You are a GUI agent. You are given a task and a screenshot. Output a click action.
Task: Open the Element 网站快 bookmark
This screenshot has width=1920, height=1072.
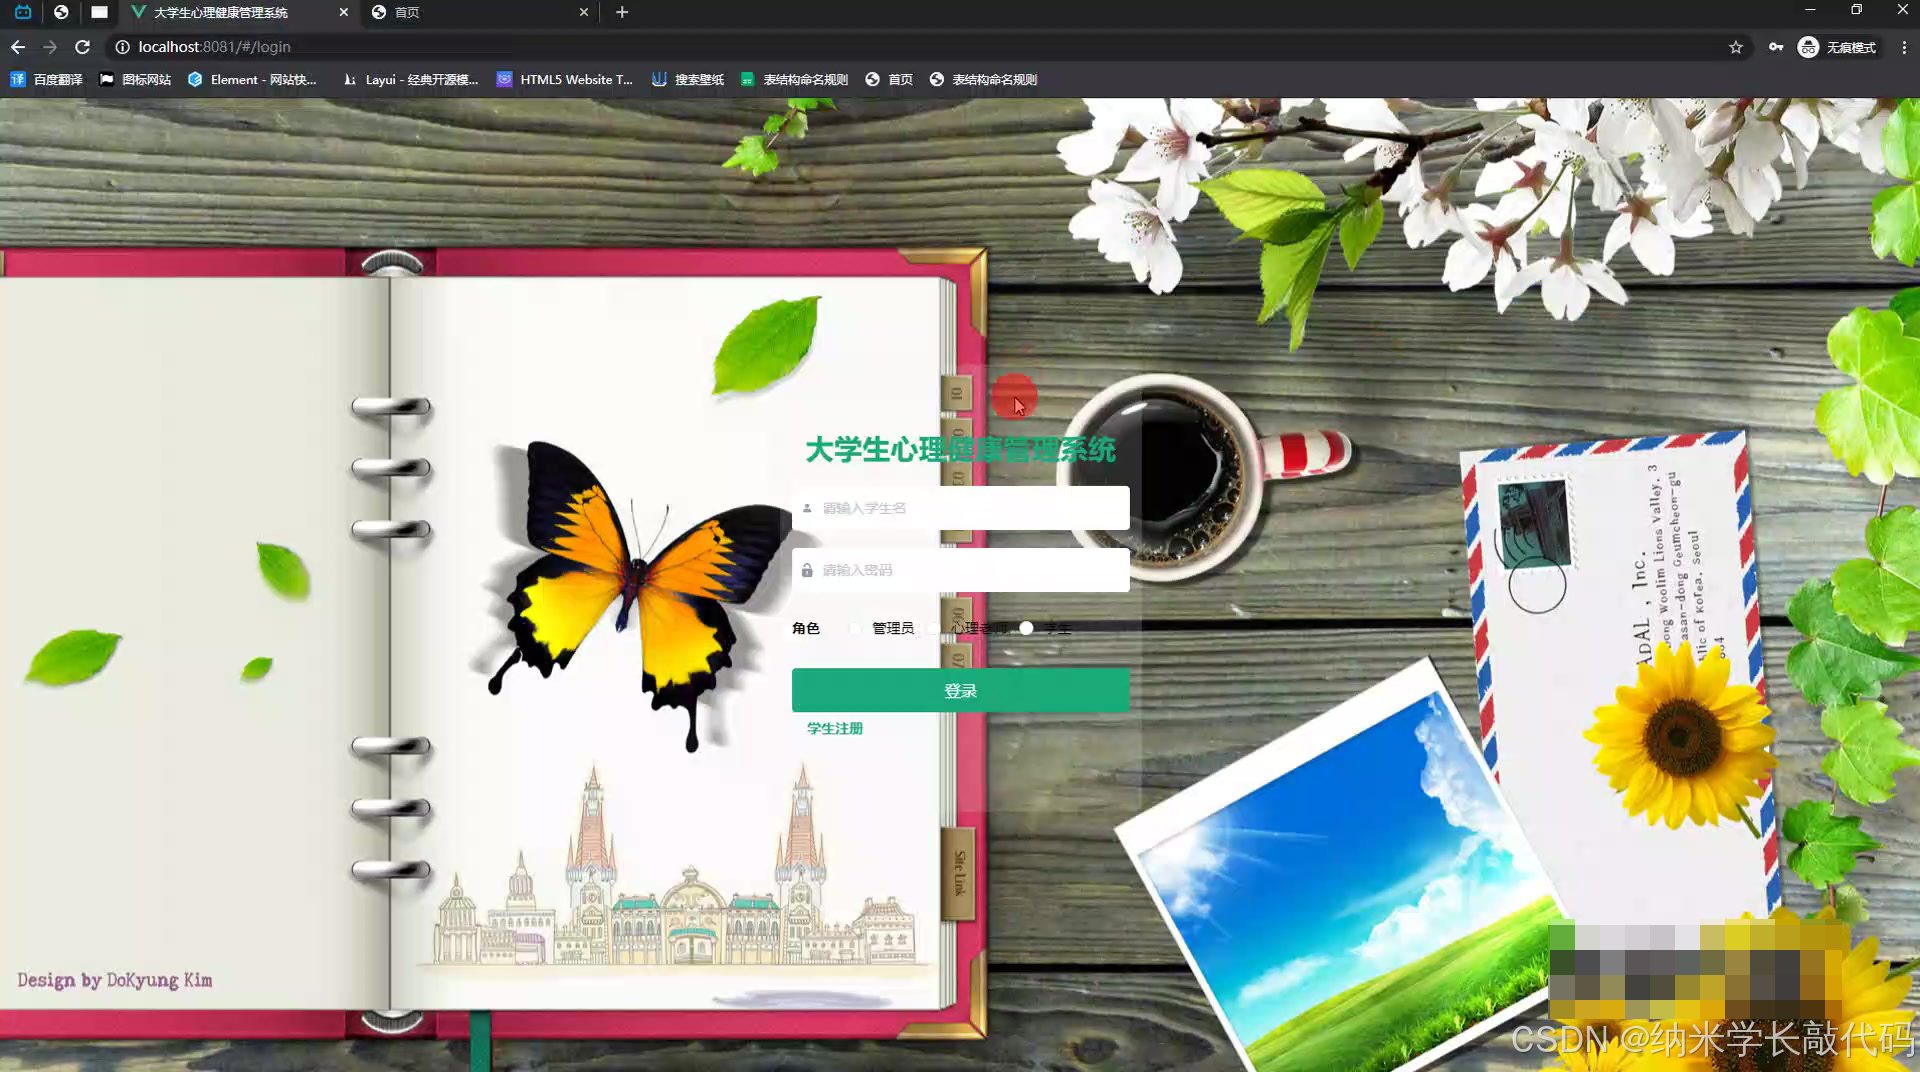click(252, 79)
